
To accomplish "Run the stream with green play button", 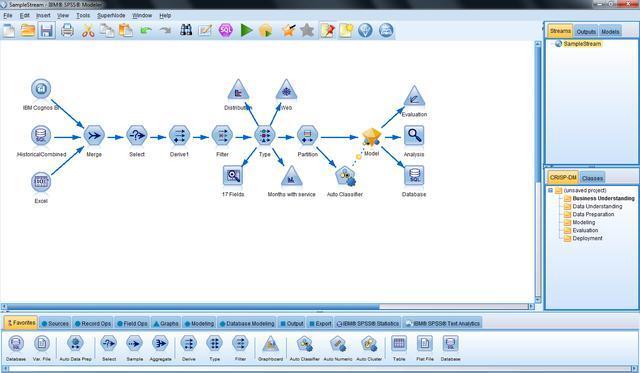I will [246, 31].
